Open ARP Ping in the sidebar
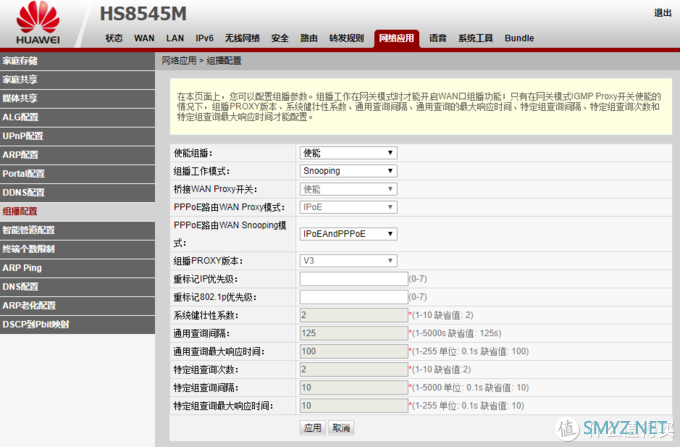Screen dimensions: 680x447 point(77,268)
